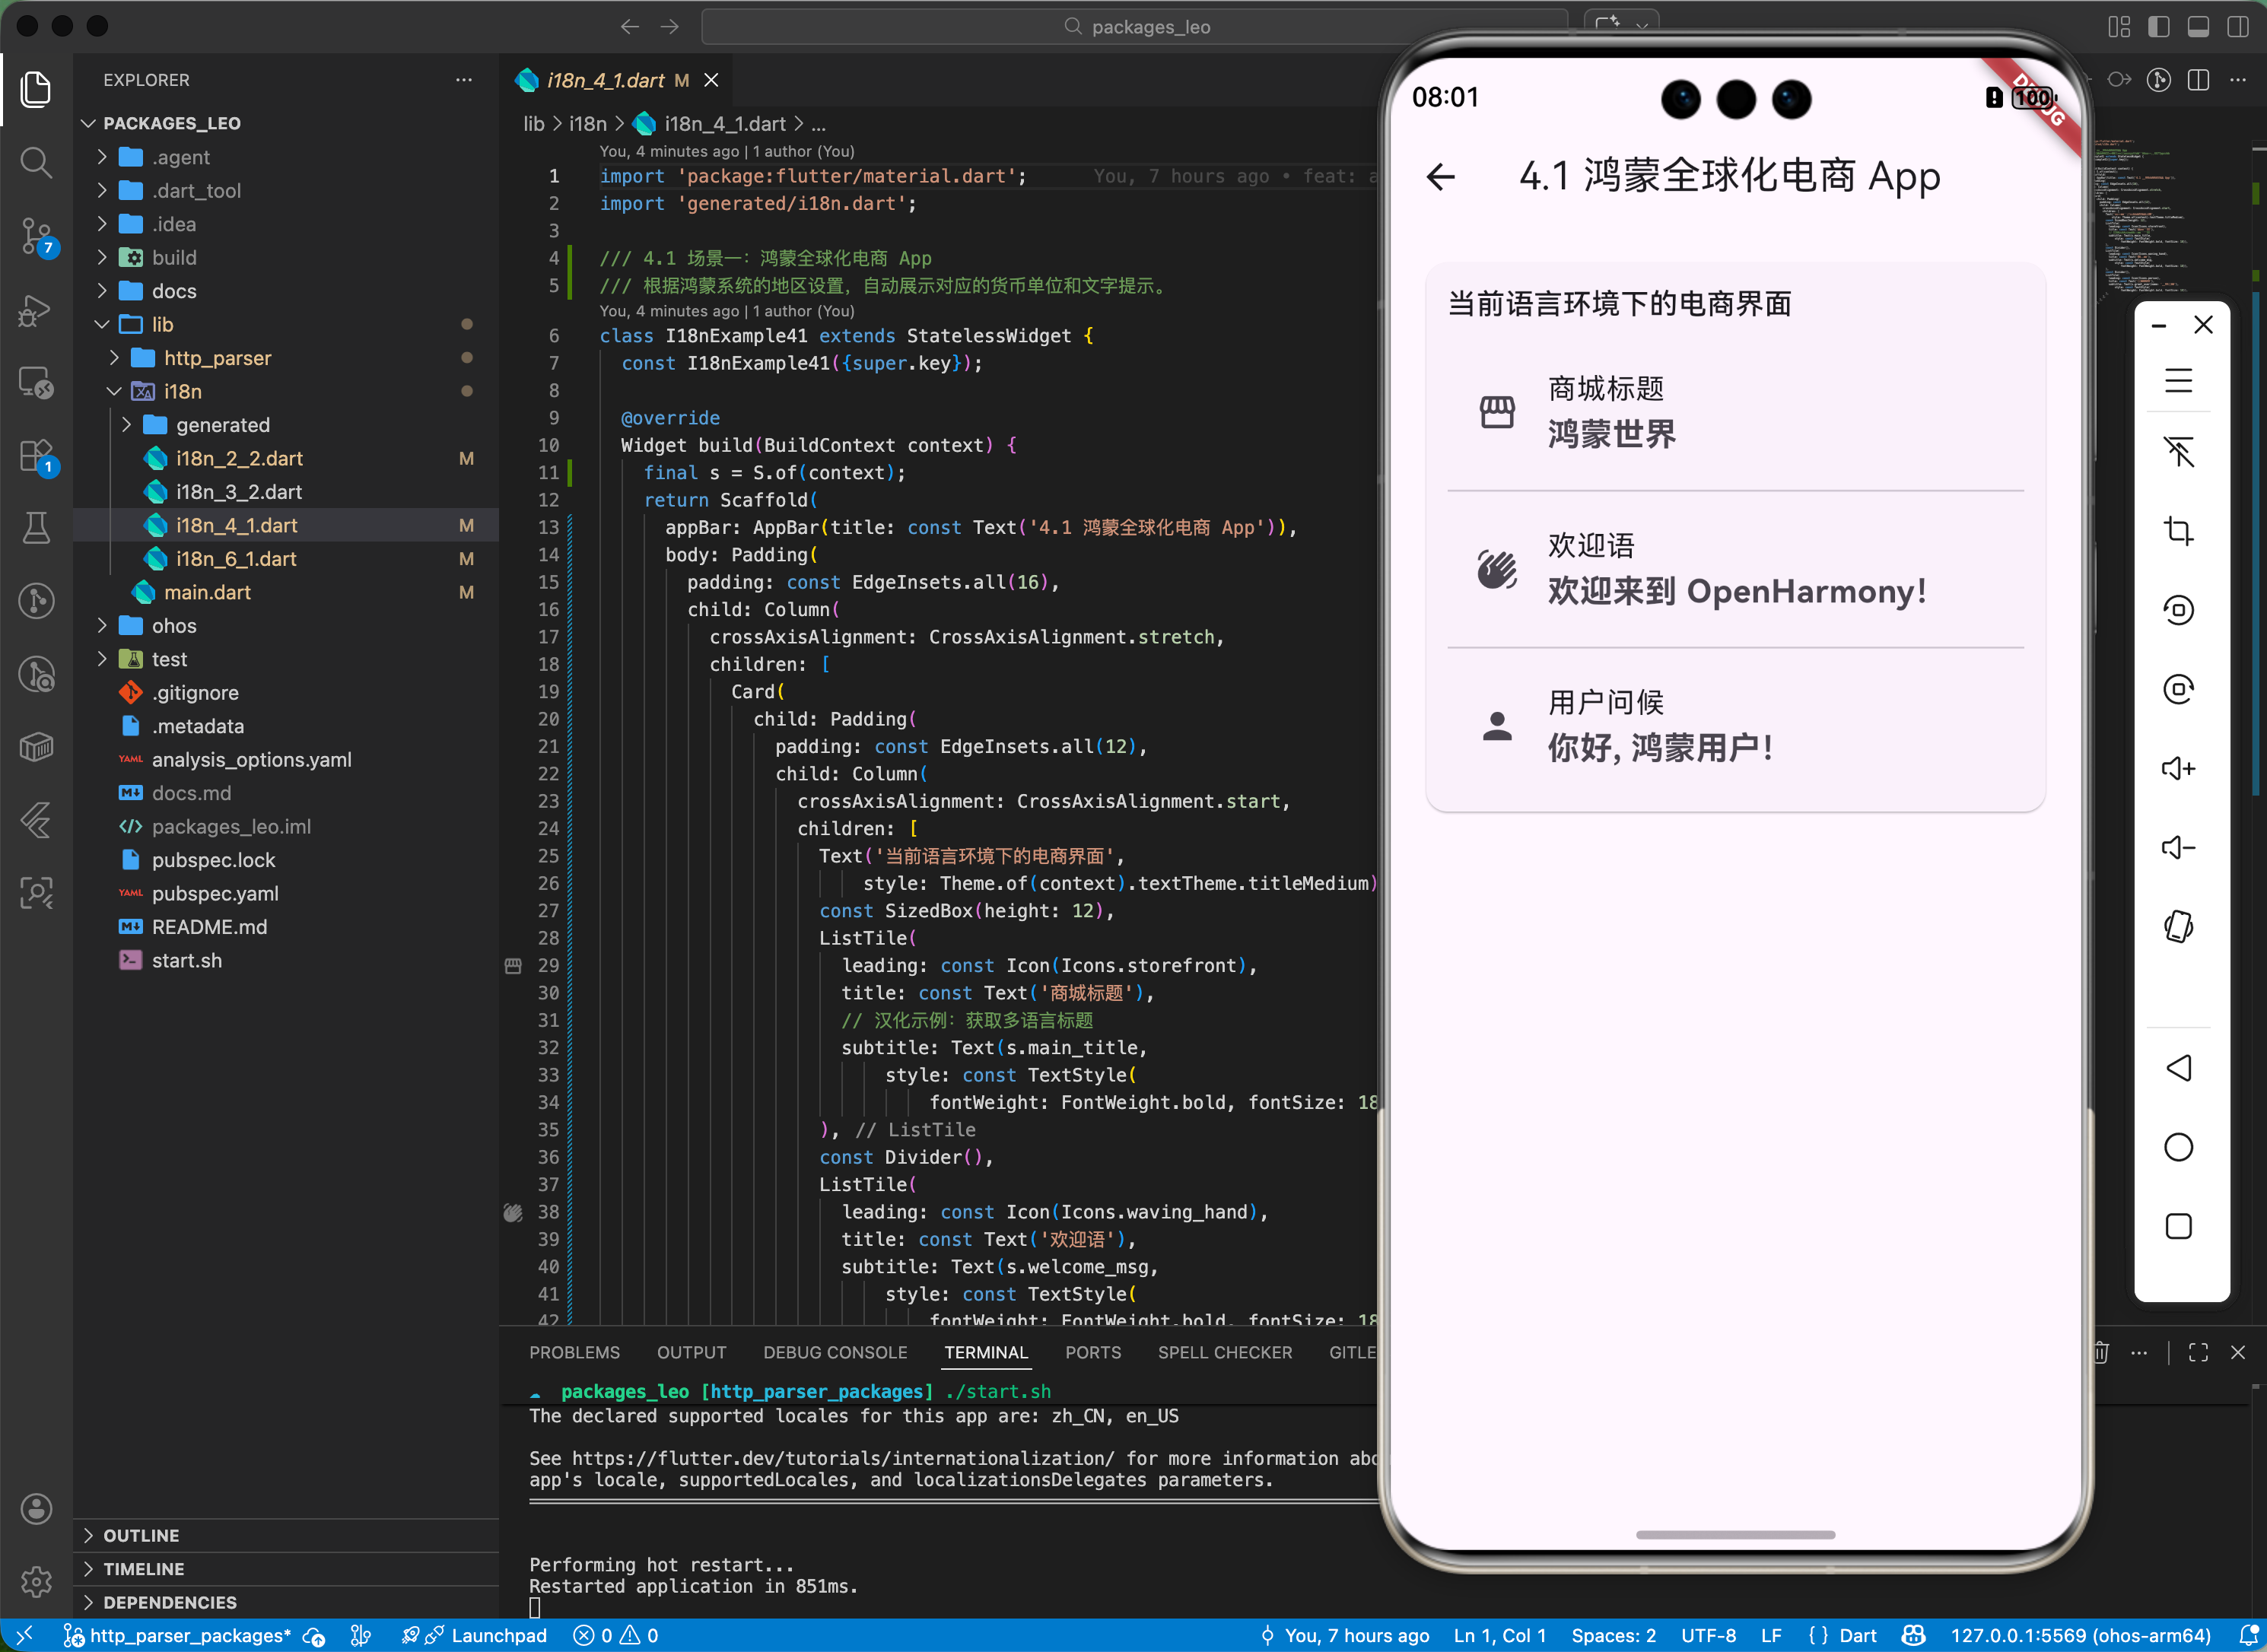Viewport: 2267px width, 1652px height.
Task: Open Source Control view with 7 changes
Action: point(36,236)
